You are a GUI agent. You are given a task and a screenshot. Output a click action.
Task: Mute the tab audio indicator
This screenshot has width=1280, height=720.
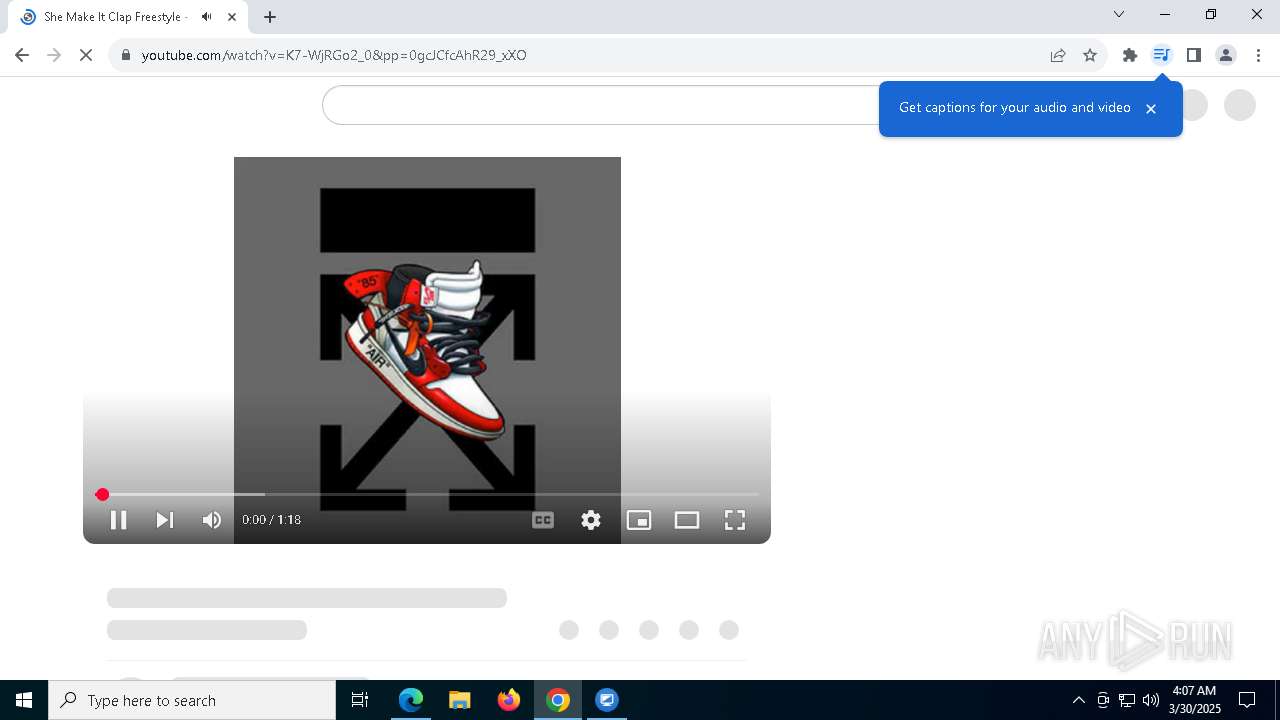tap(207, 17)
